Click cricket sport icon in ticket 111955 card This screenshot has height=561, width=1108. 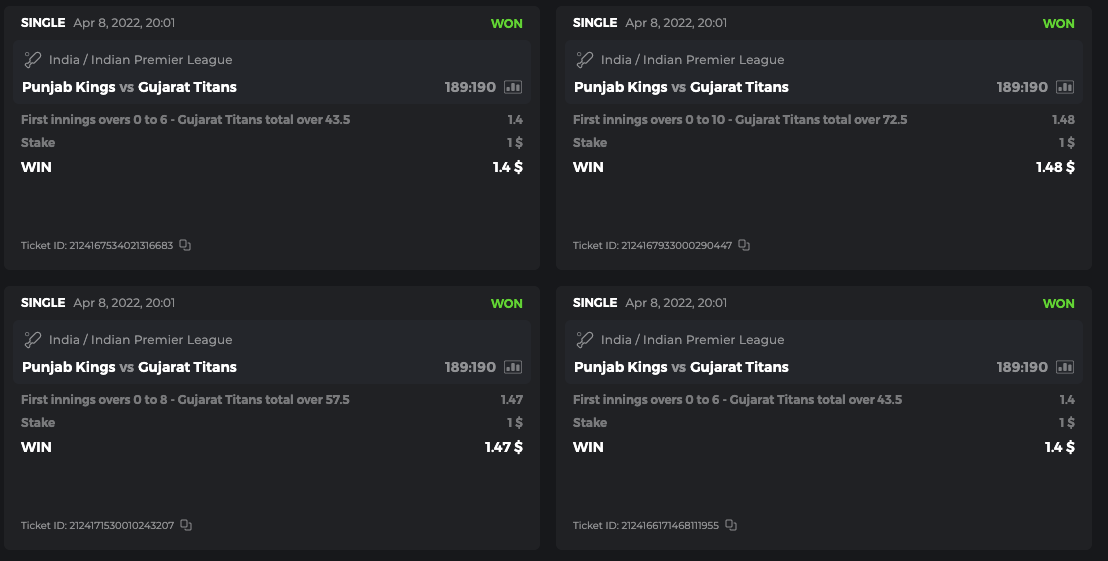pos(585,340)
